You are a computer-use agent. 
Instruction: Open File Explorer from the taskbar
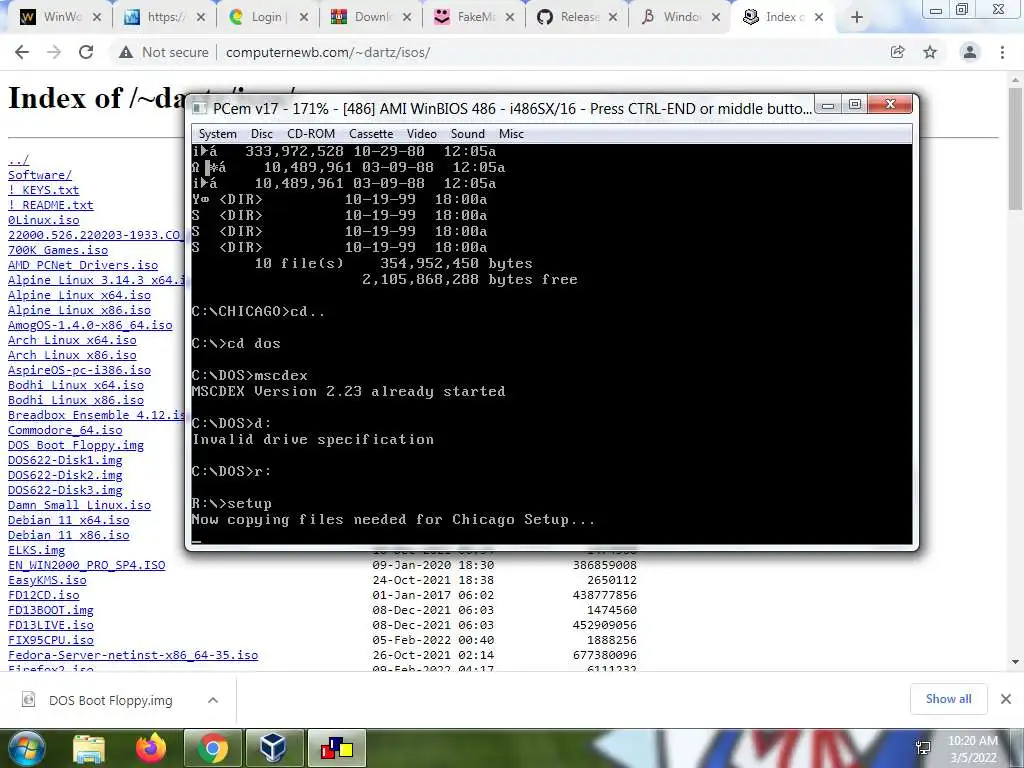point(89,748)
